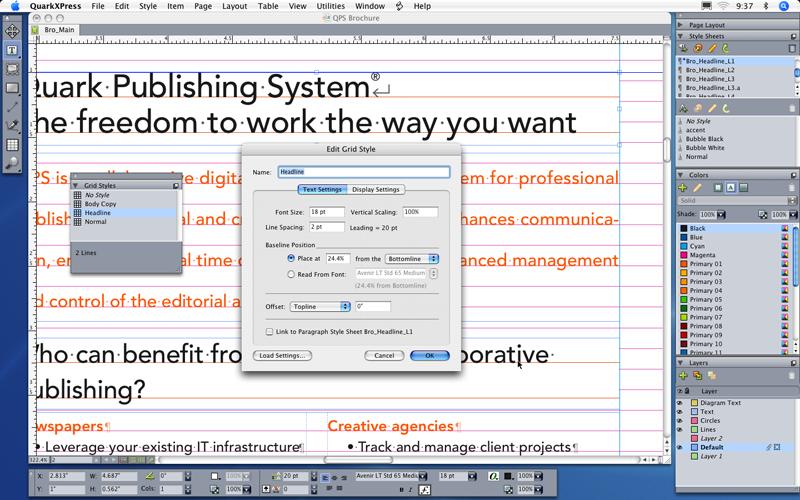Toggle visibility of Default layer
The height and width of the screenshot is (500, 800).
click(x=680, y=447)
